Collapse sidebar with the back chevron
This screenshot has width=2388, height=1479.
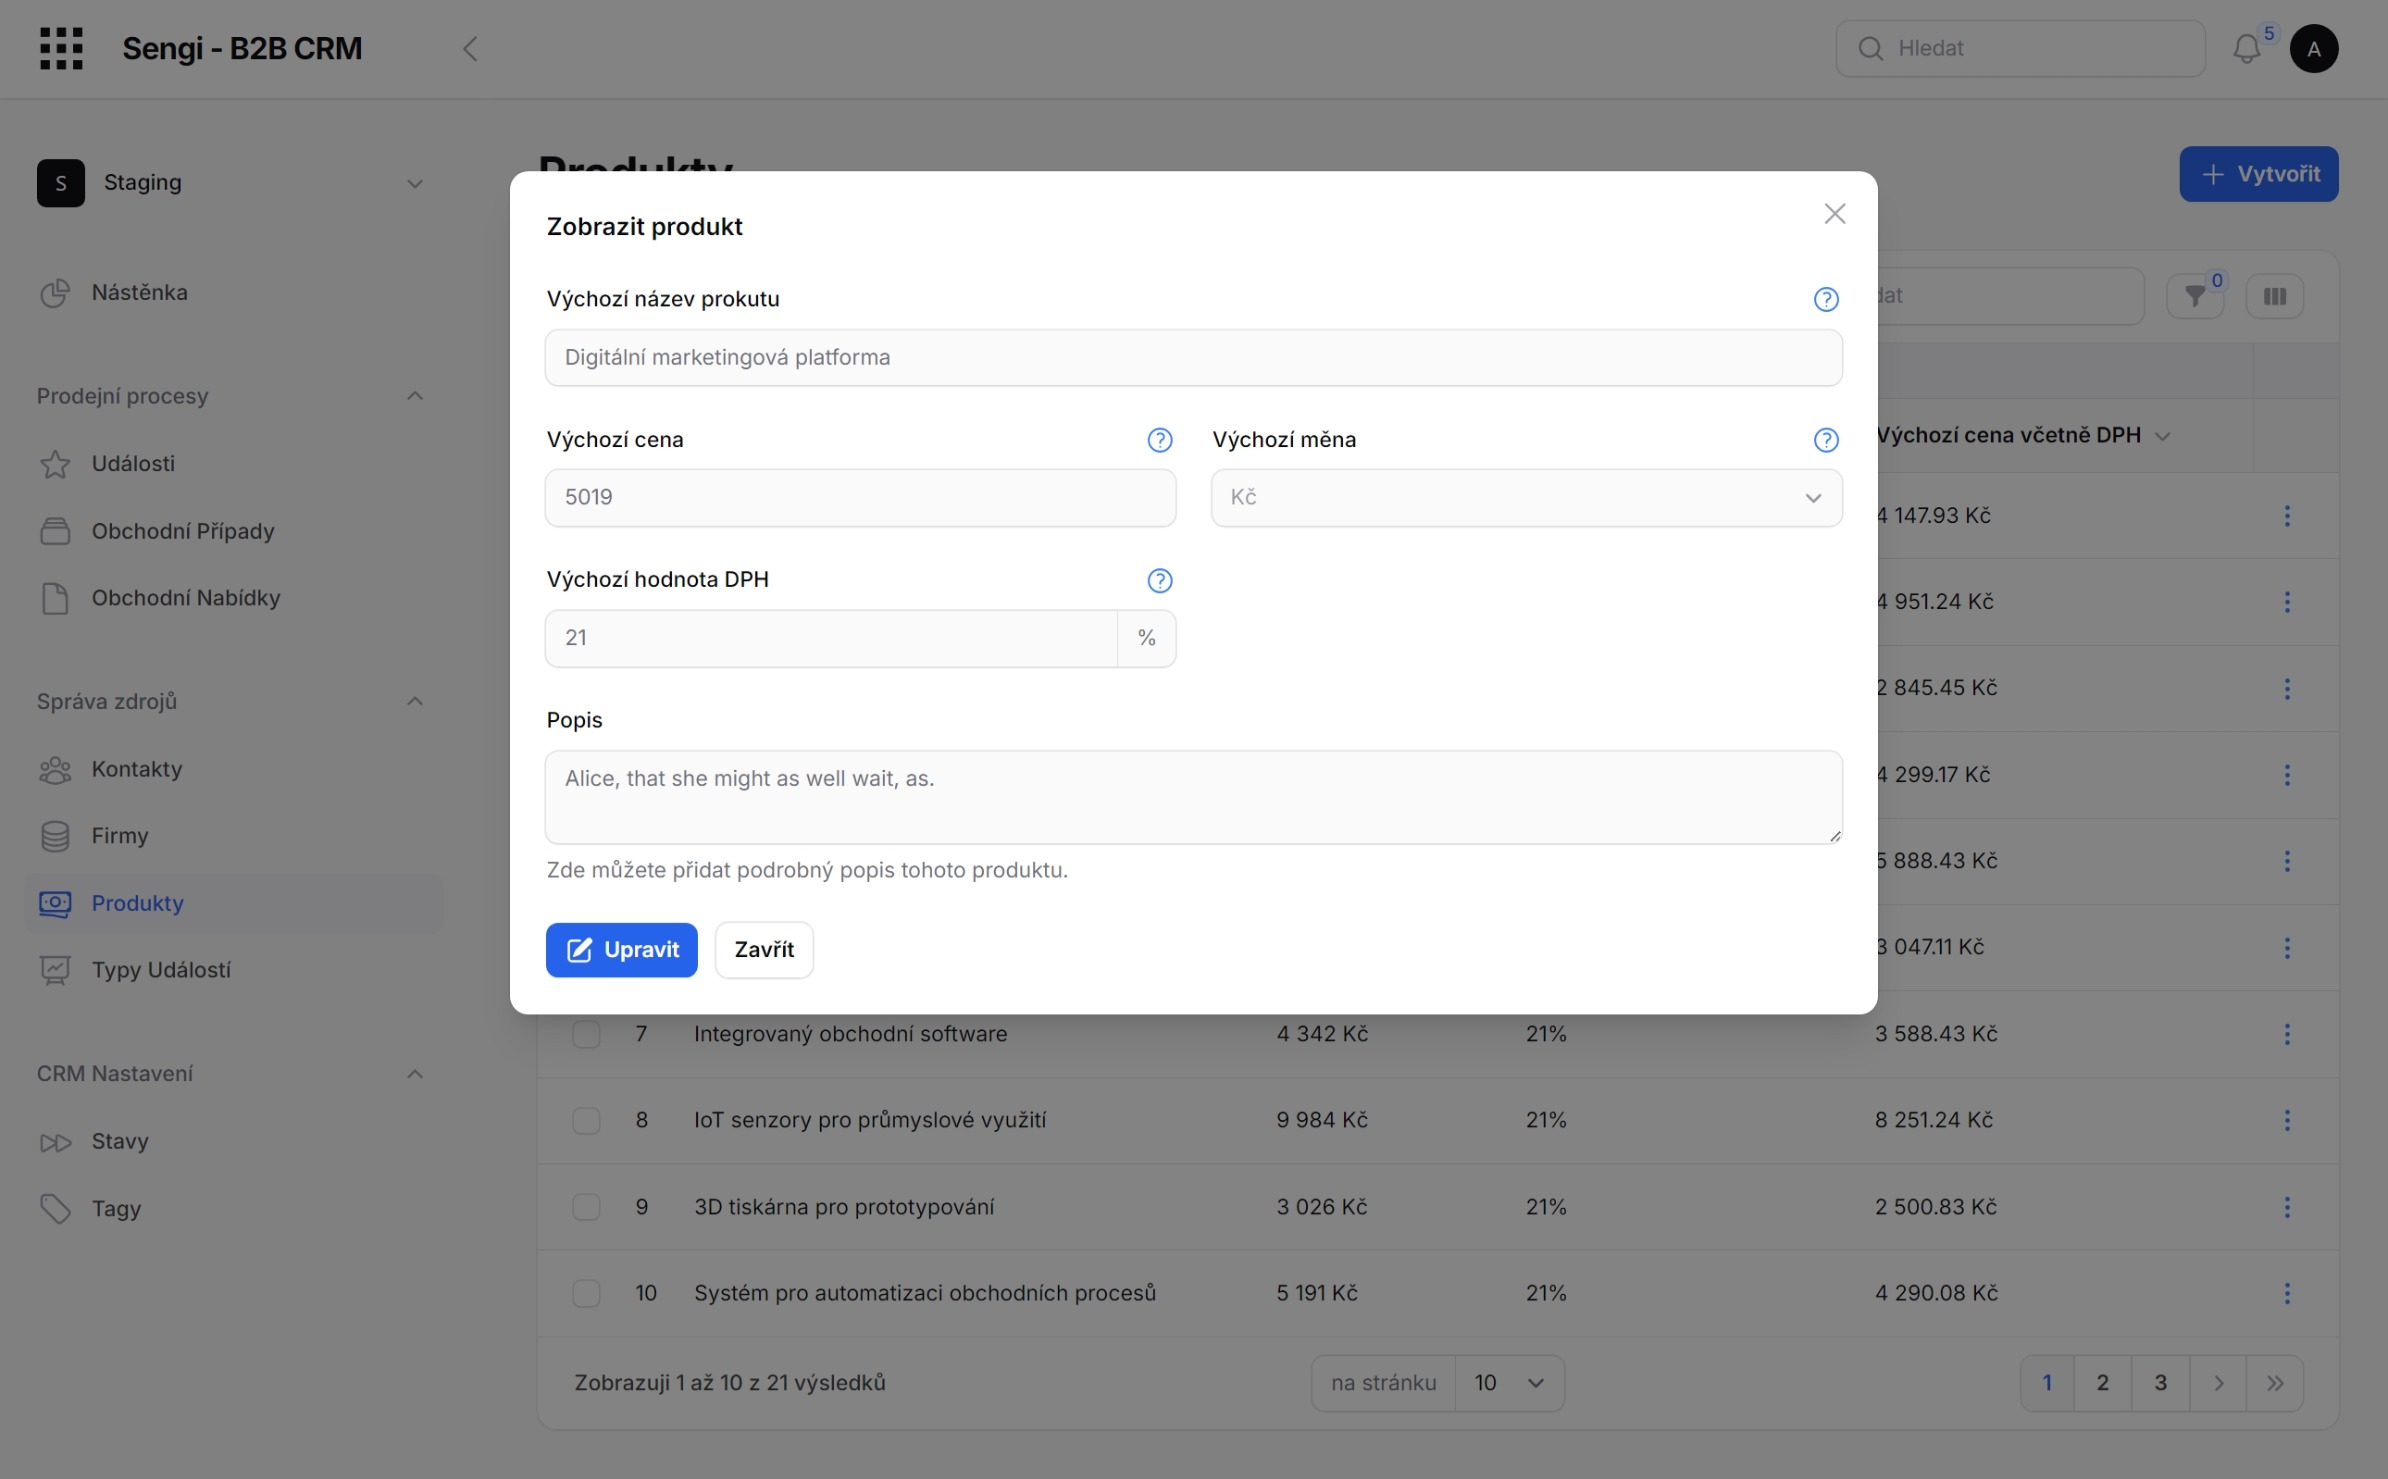pos(470,49)
